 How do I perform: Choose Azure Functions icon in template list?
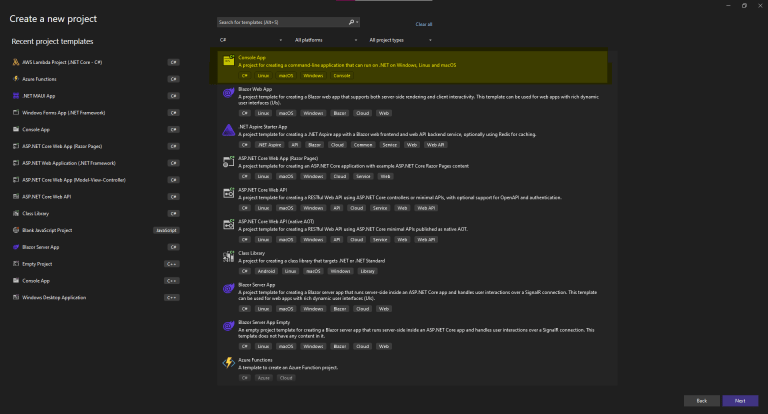(229, 360)
